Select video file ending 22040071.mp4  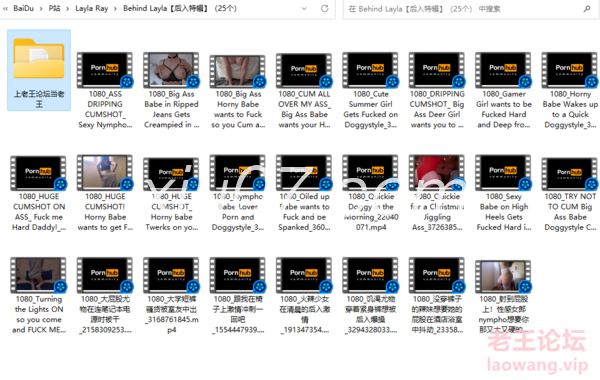[x=370, y=193]
